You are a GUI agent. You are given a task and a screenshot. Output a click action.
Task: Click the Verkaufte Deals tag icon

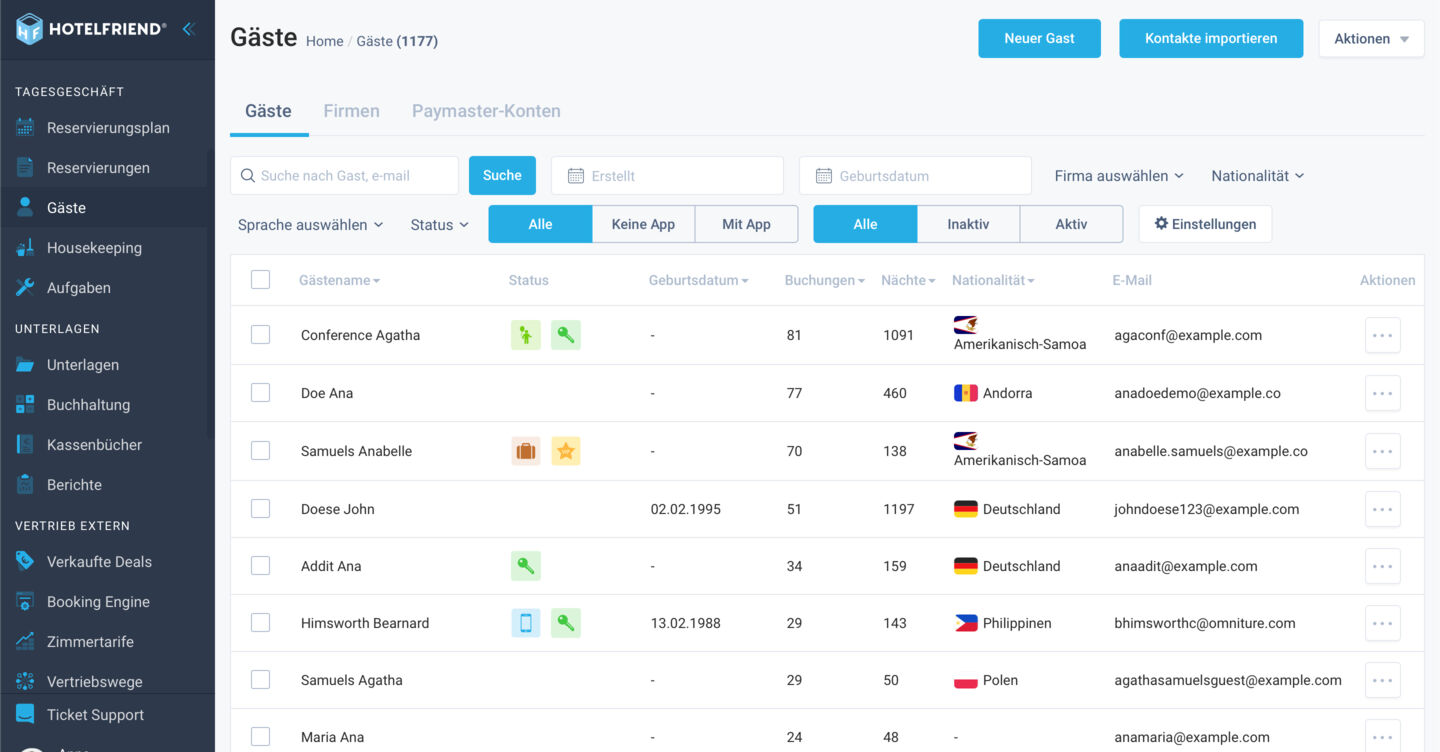pyautogui.click(x=25, y=562)
